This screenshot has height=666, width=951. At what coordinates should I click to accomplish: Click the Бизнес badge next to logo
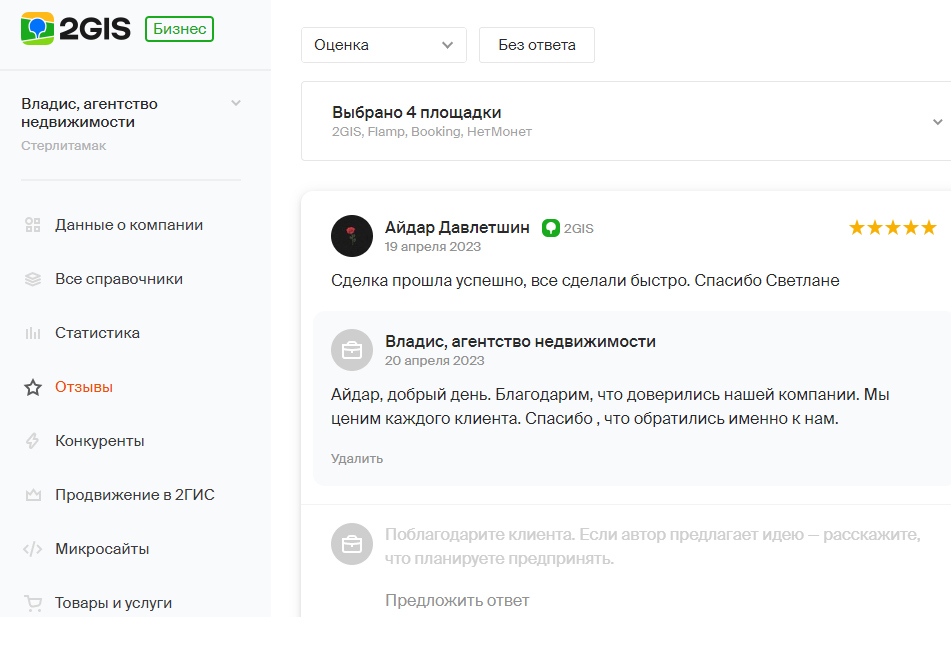(180, 29)
